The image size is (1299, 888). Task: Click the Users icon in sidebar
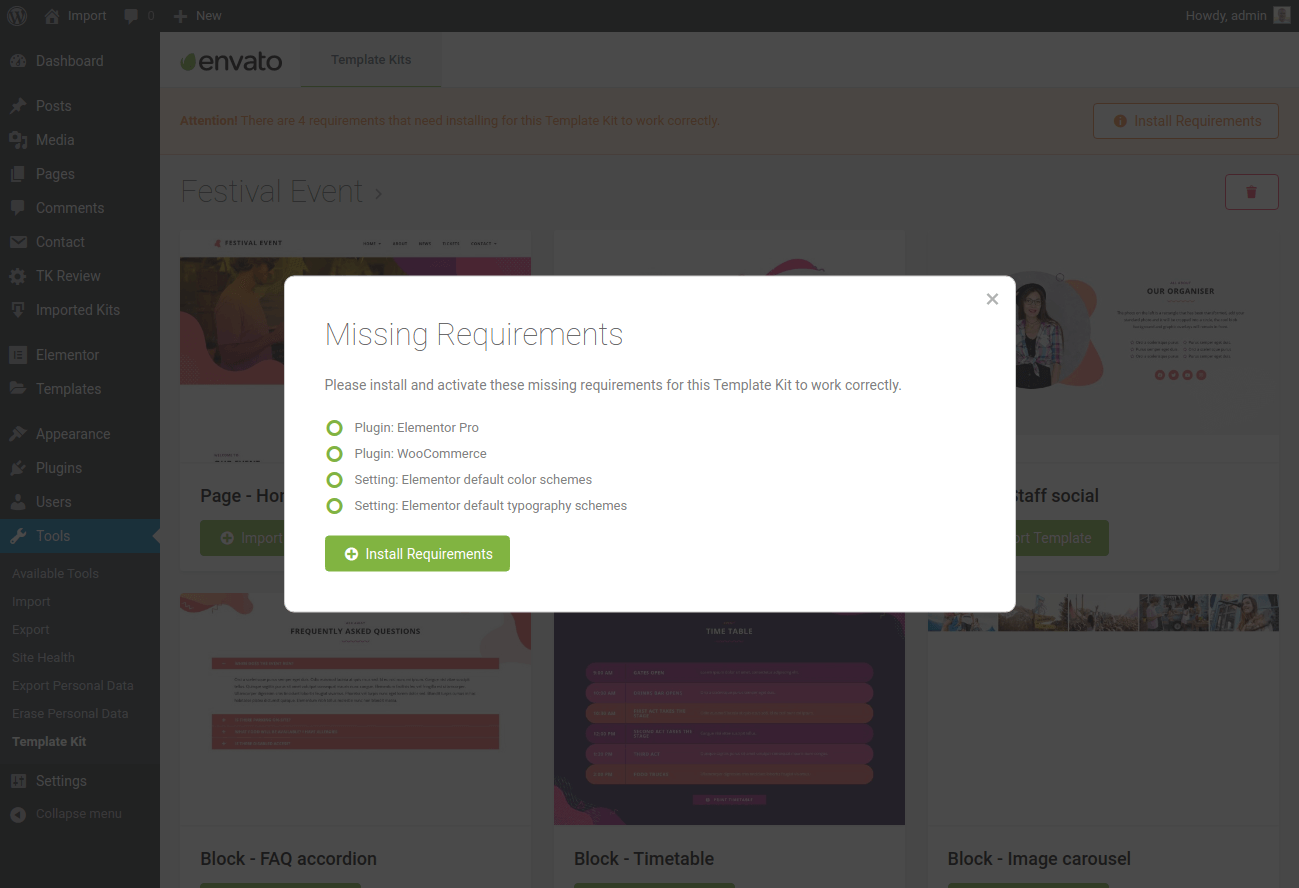coord(18,502)
